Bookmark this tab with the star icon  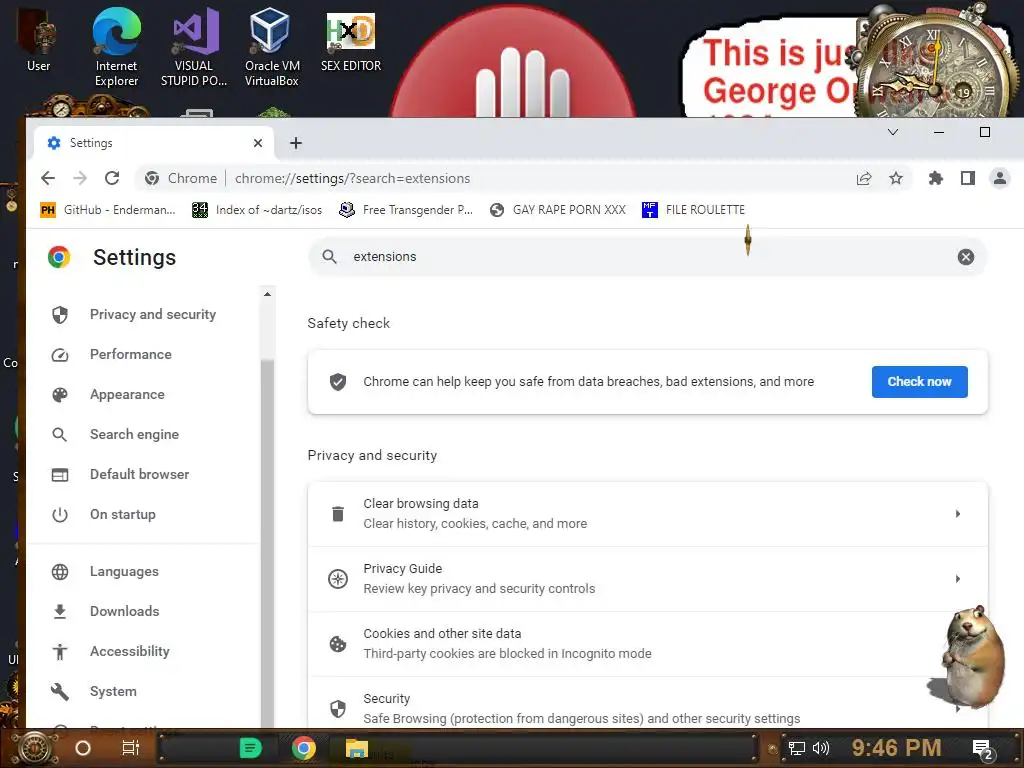point(896,178)
